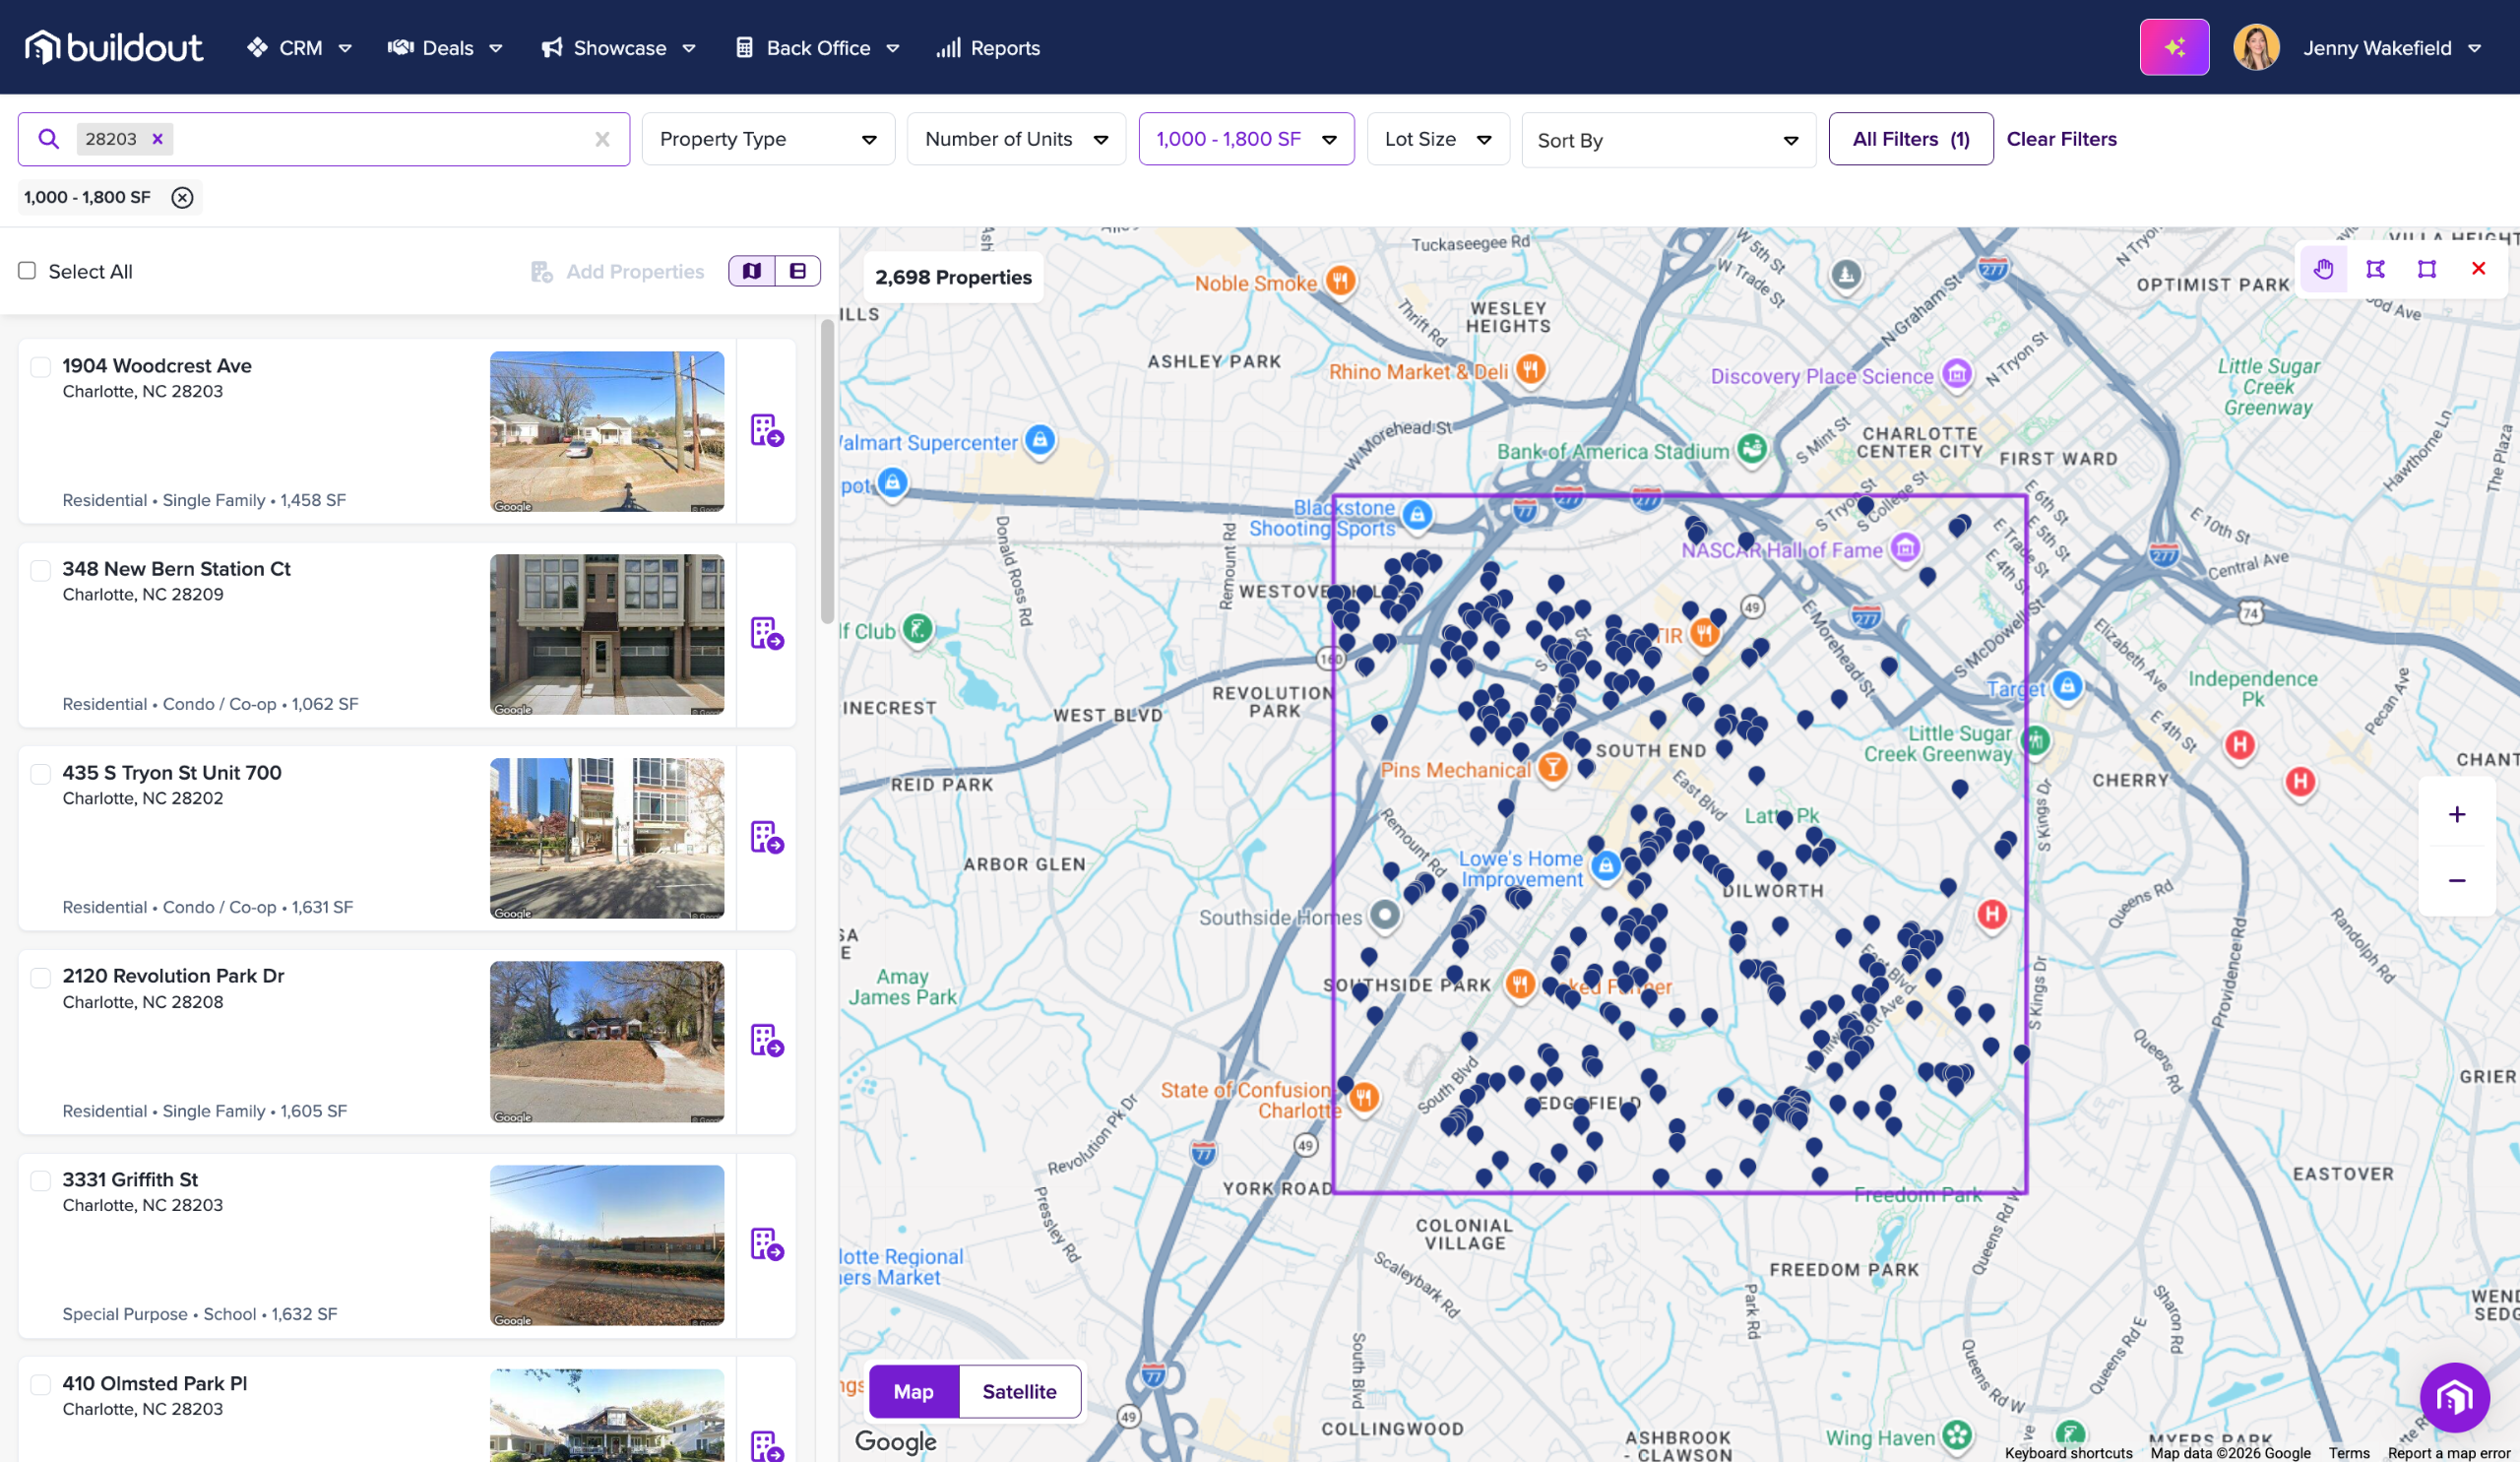Switch to map split view
2520x1462 pixels.
pos(752,271)
